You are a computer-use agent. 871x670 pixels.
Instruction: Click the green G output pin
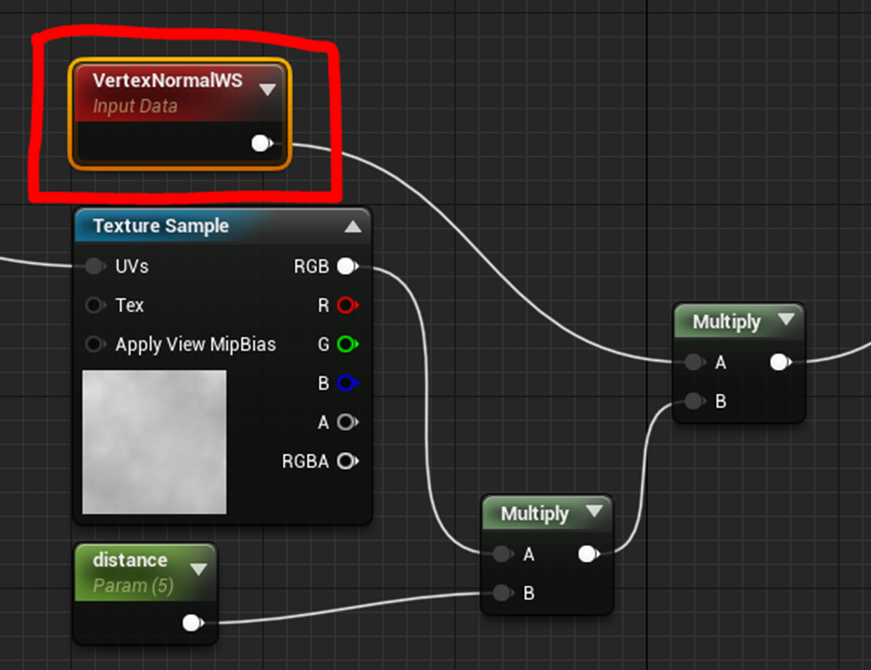click(x=348, y=344)
